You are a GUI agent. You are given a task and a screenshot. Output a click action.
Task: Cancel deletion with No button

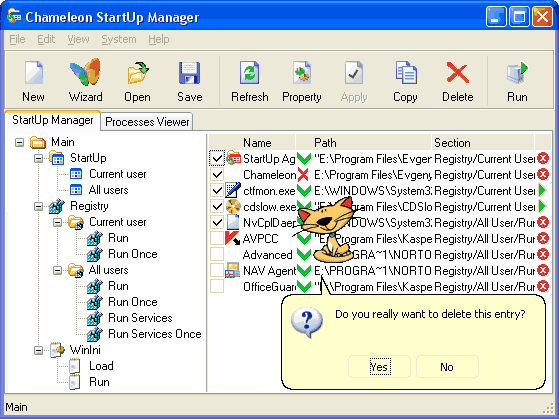click(x=447, y=367)
